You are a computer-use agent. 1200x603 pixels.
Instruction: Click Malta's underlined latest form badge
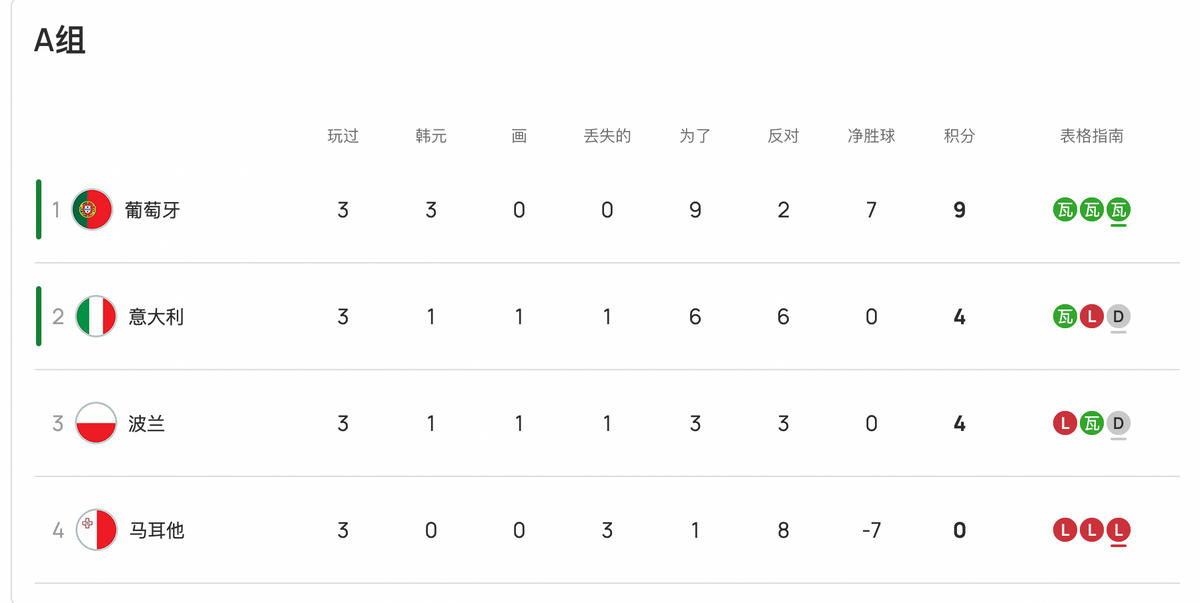pyautogui.click(x=1119, y=530)
